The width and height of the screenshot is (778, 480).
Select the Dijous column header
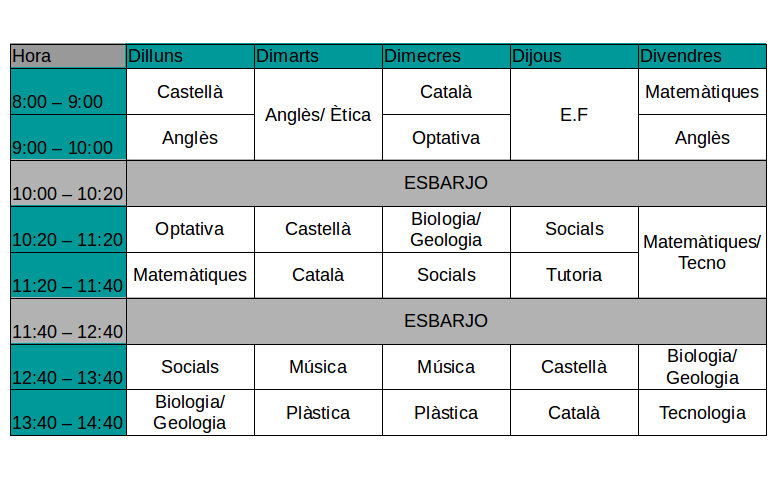pyautogui.click(x=574, y=56)
